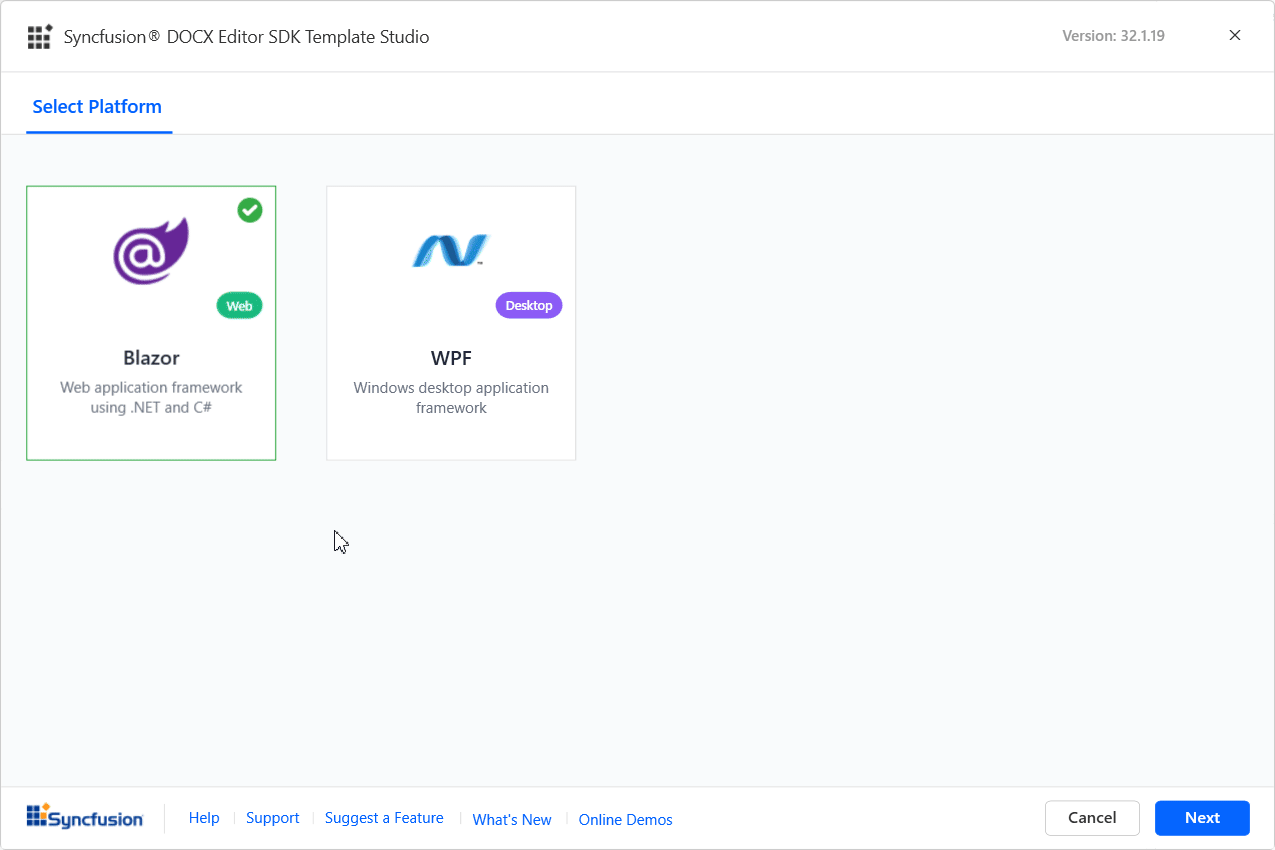Cancel the template setup
The image size is (1275, 850).
[x=1092, y=817]
